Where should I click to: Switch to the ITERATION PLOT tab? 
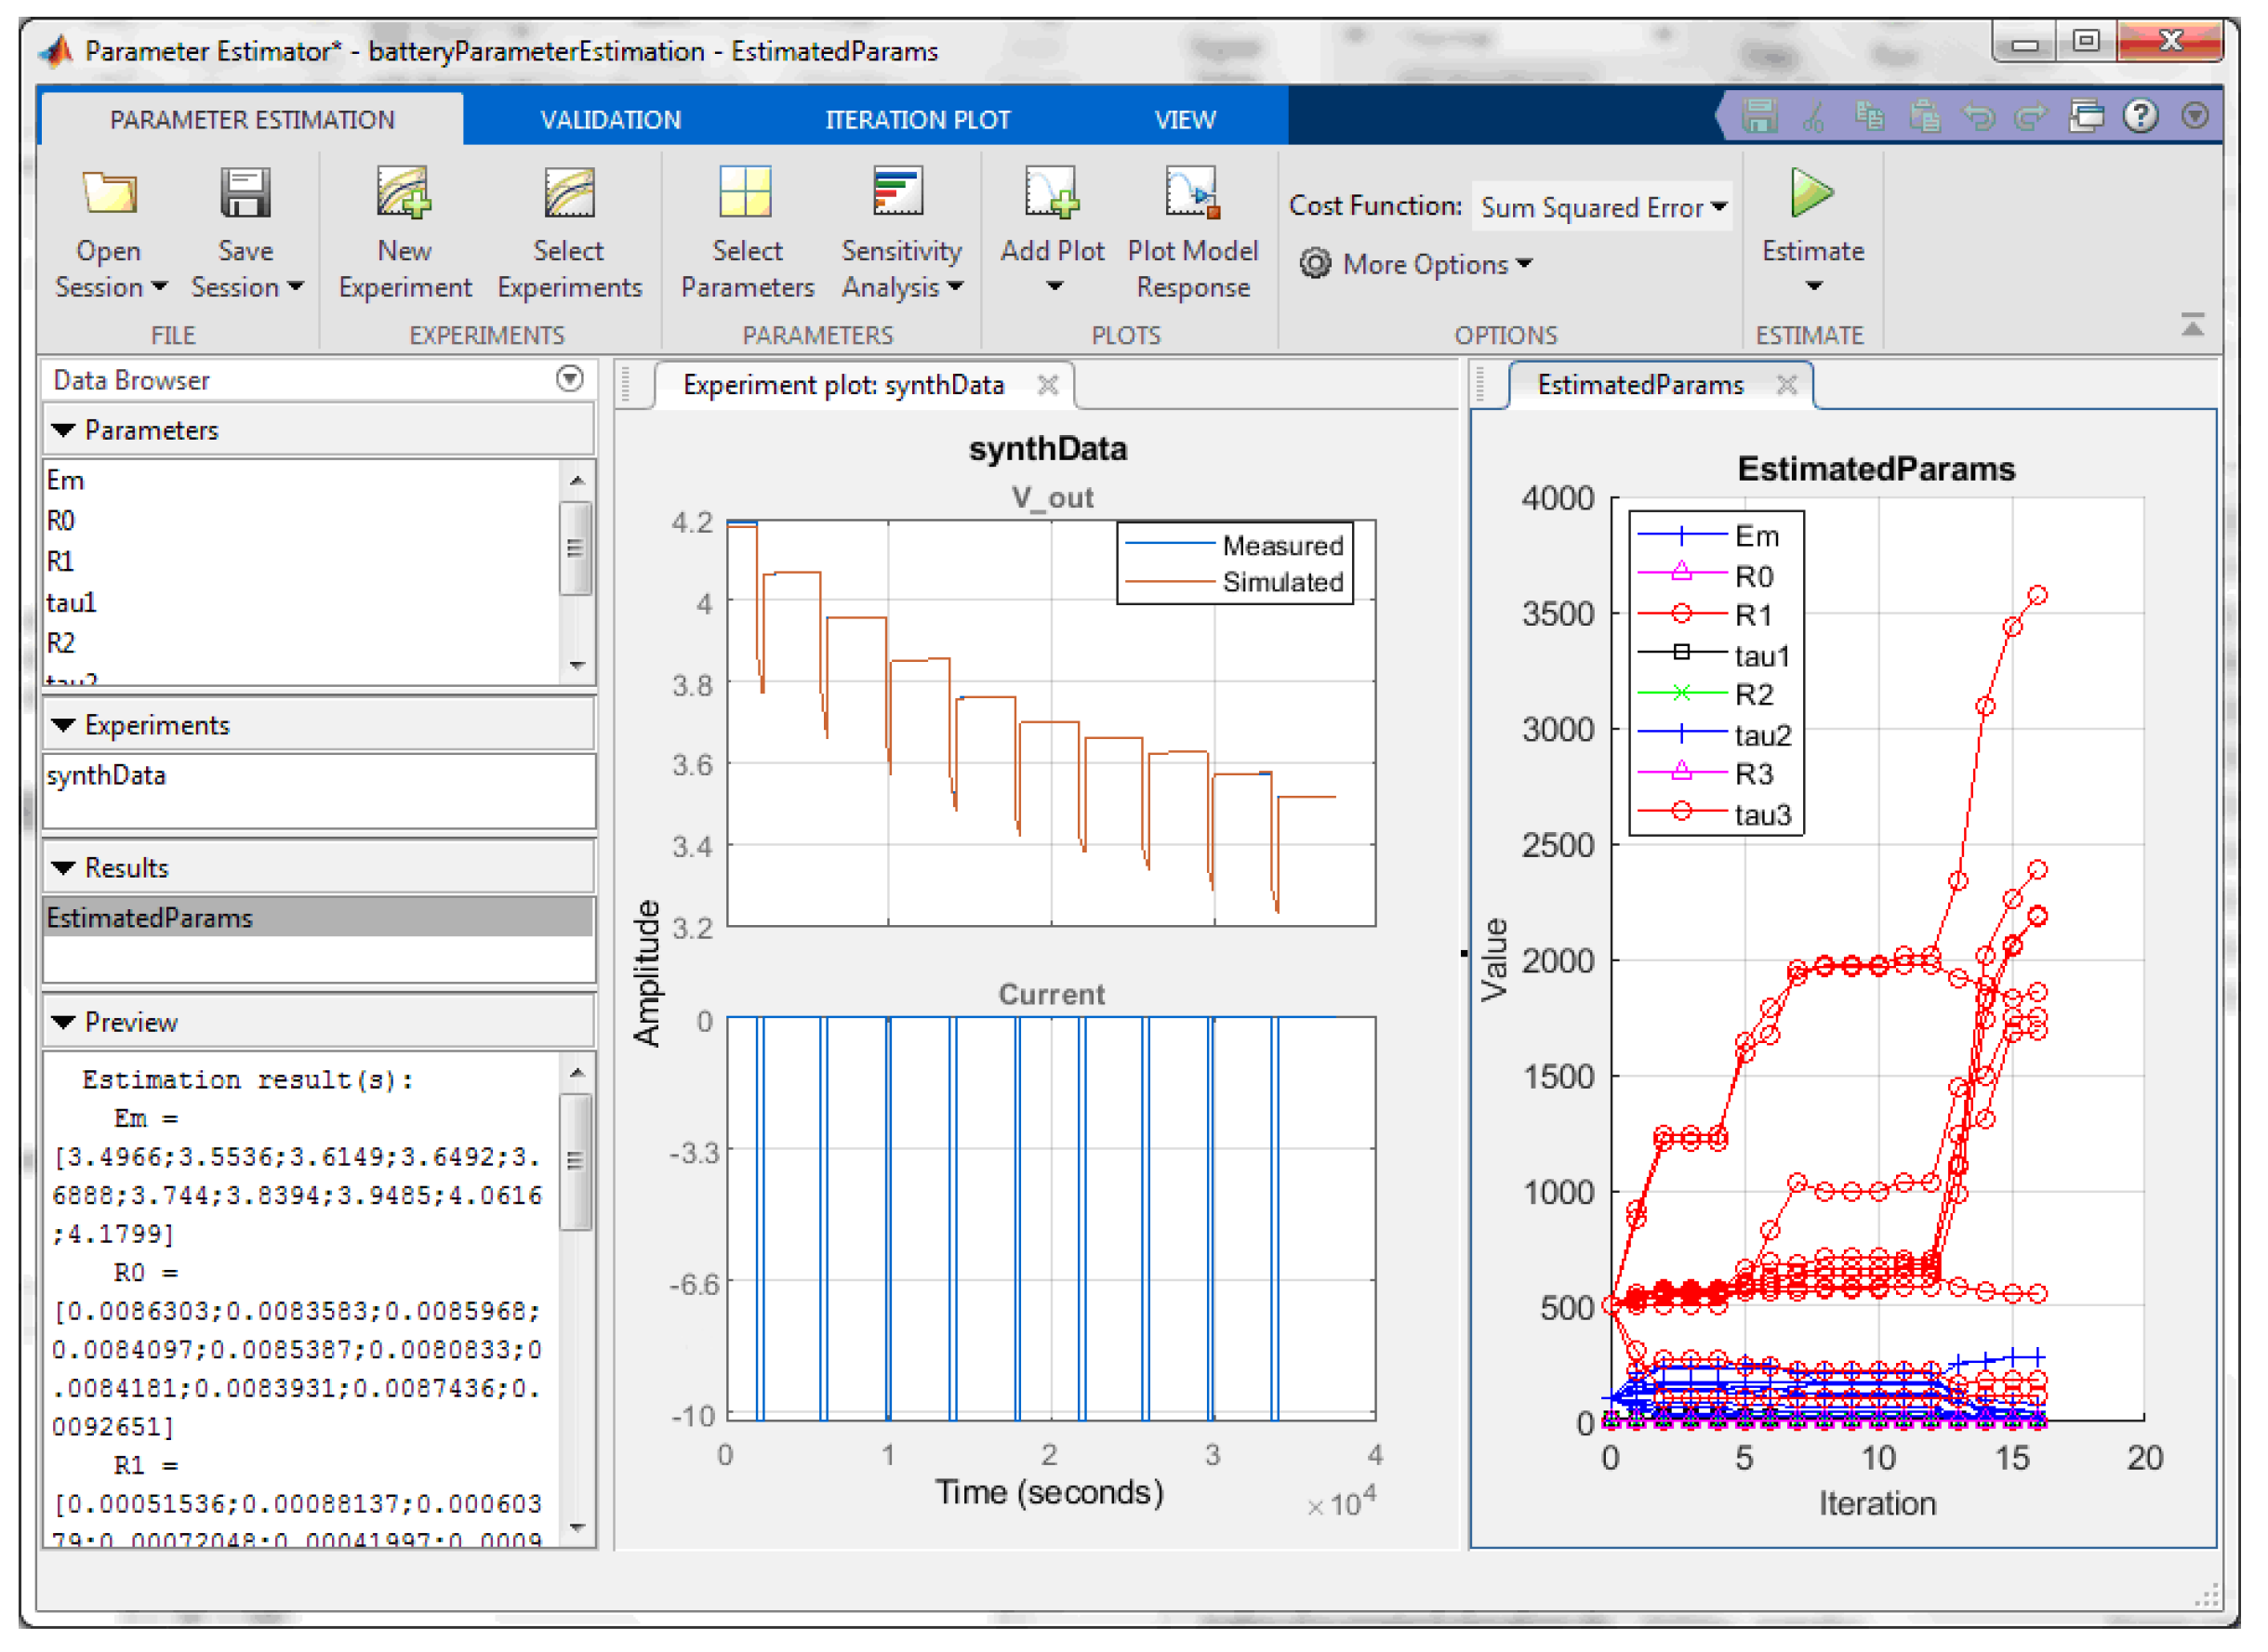pos(917,120)
